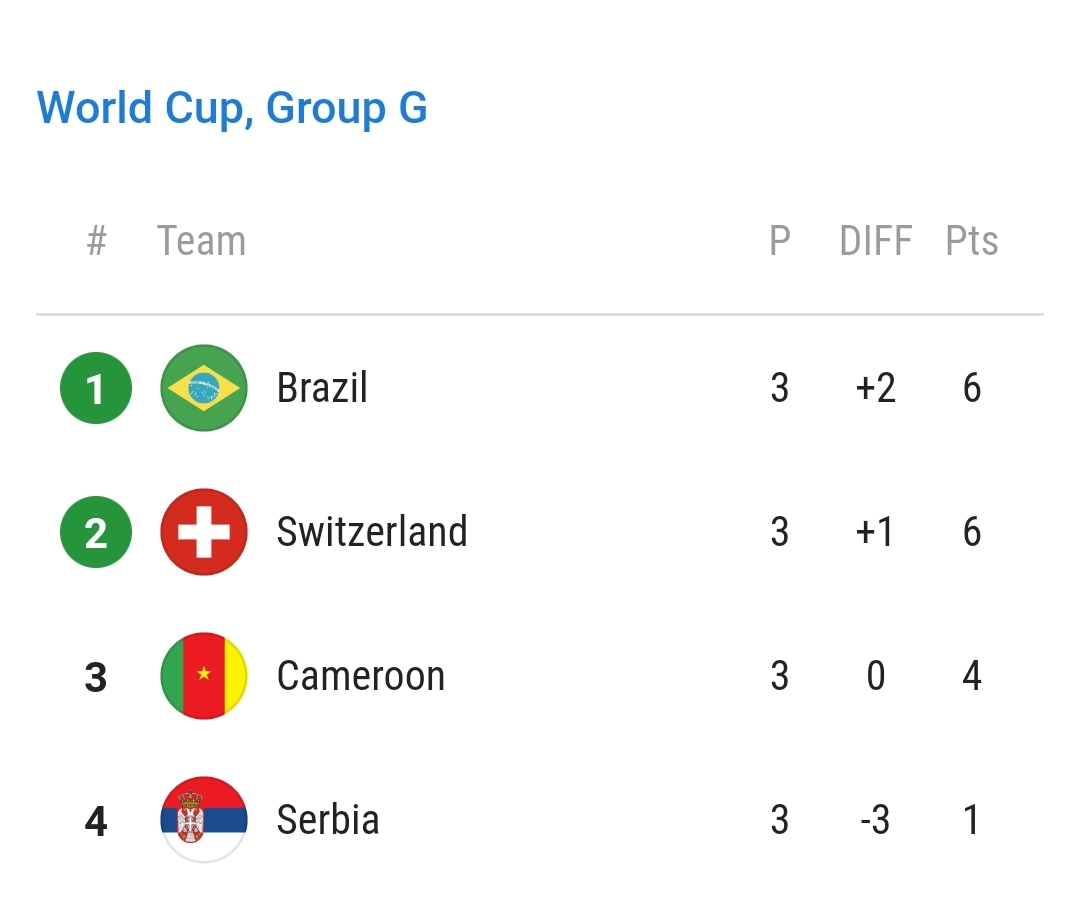Click rank number 3 beside Cameroon
This screenshot has height=900, width=1080.
(96, 677)
